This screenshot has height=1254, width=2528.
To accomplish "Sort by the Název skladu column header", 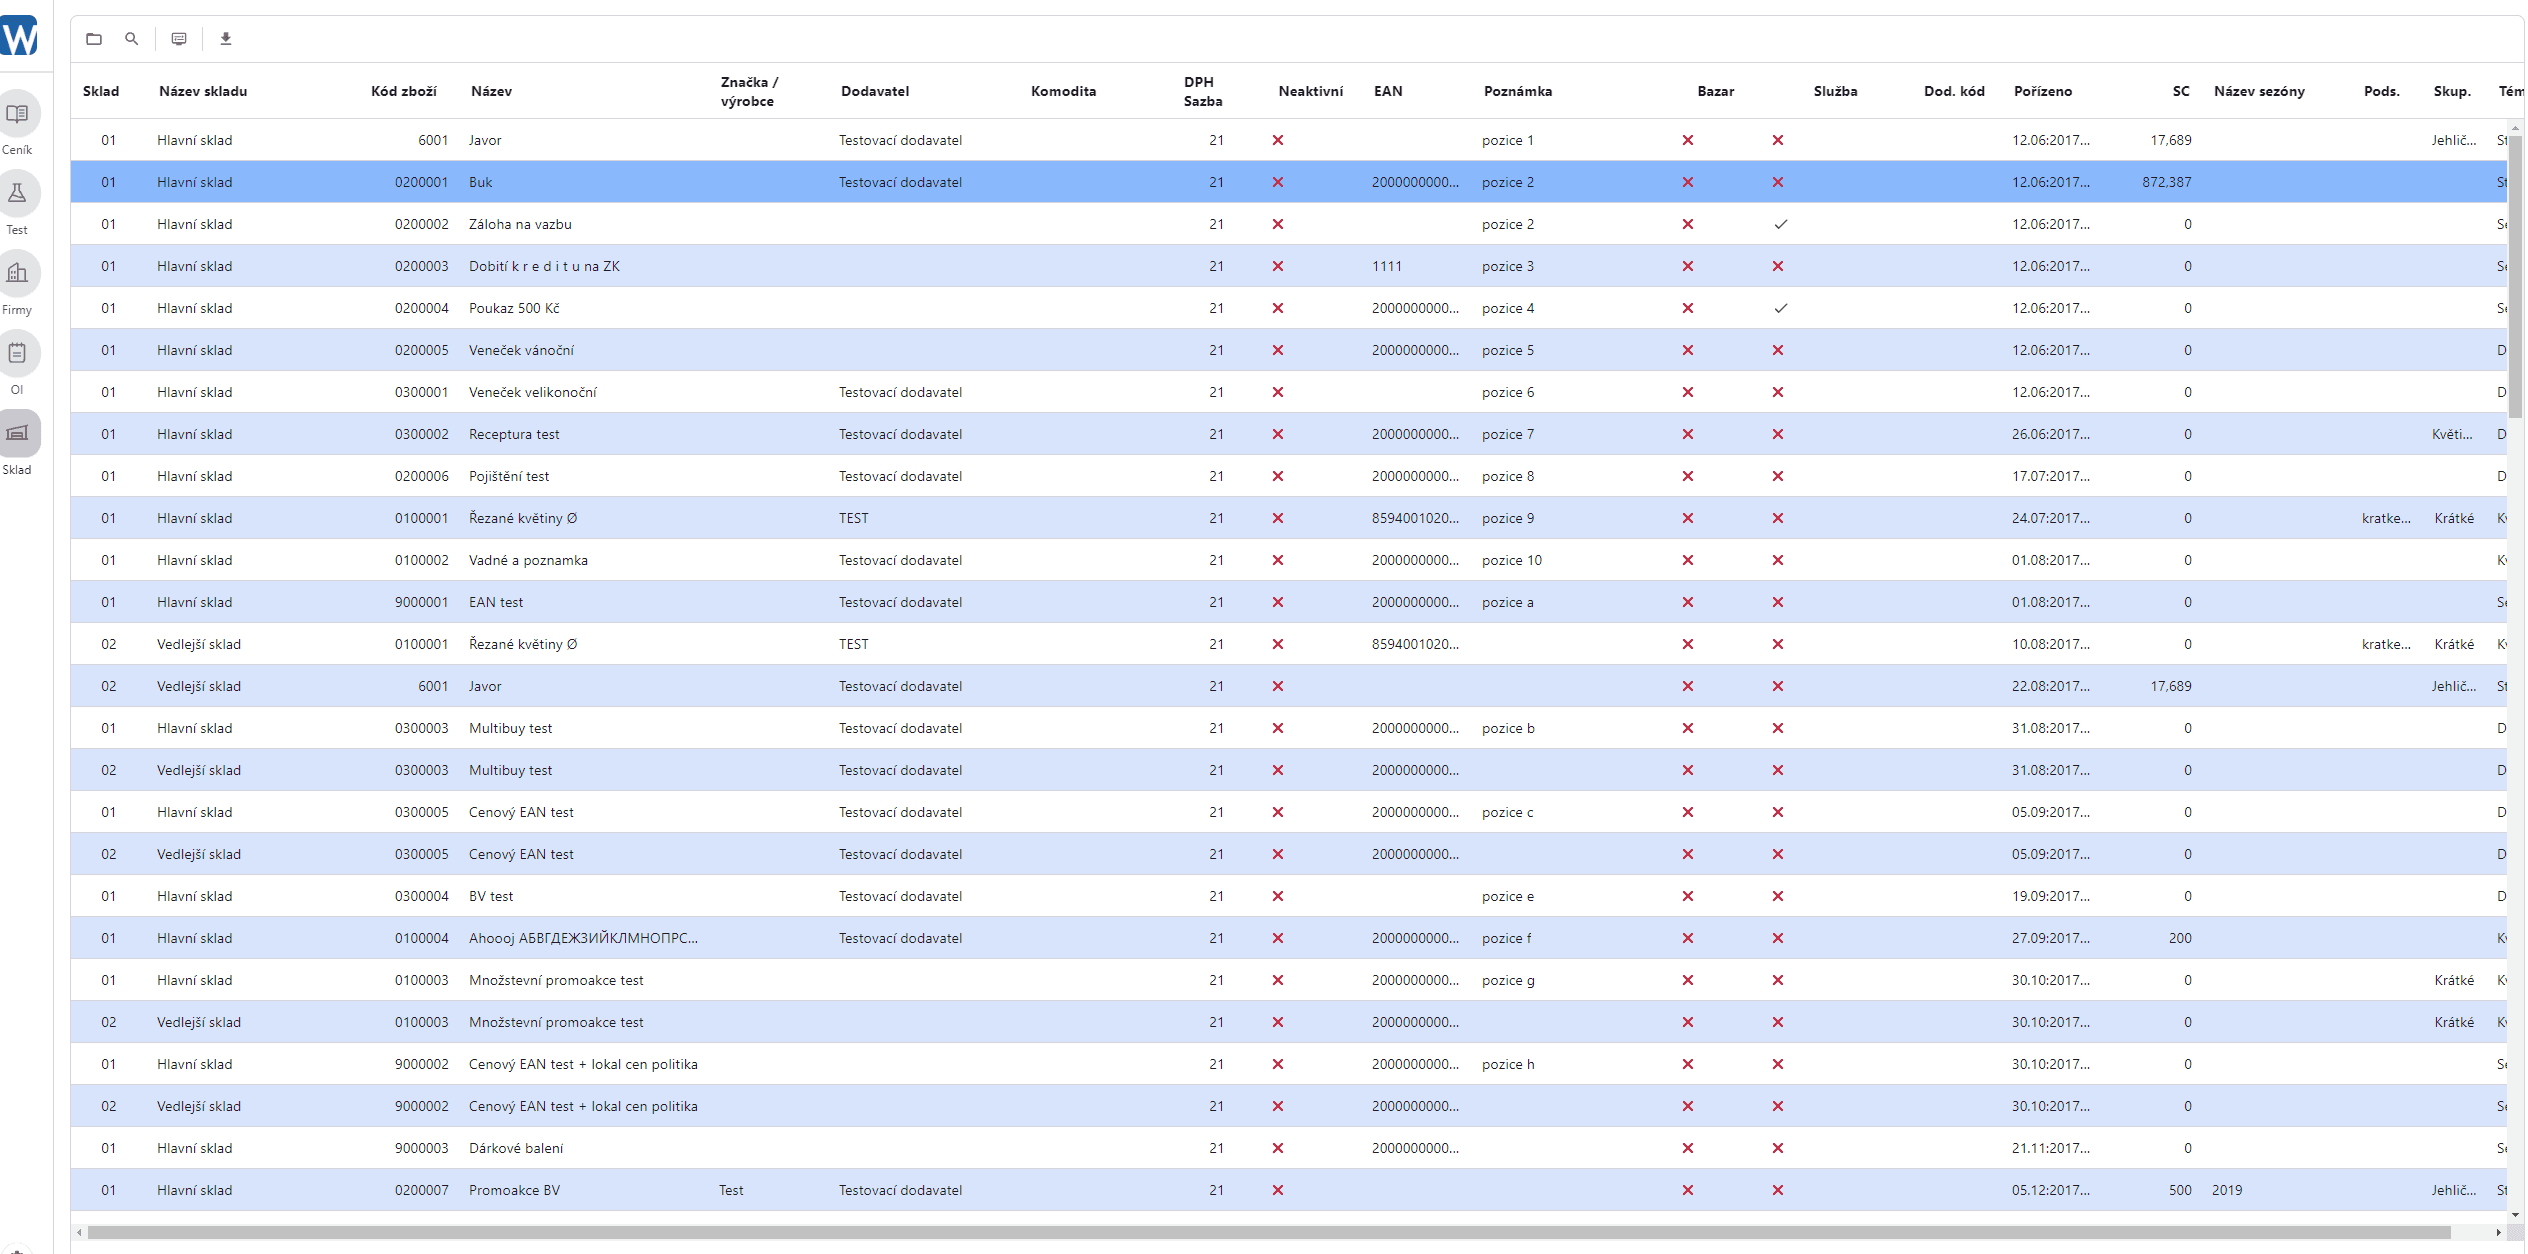I will pyautogui.click(x=203, y=91).
